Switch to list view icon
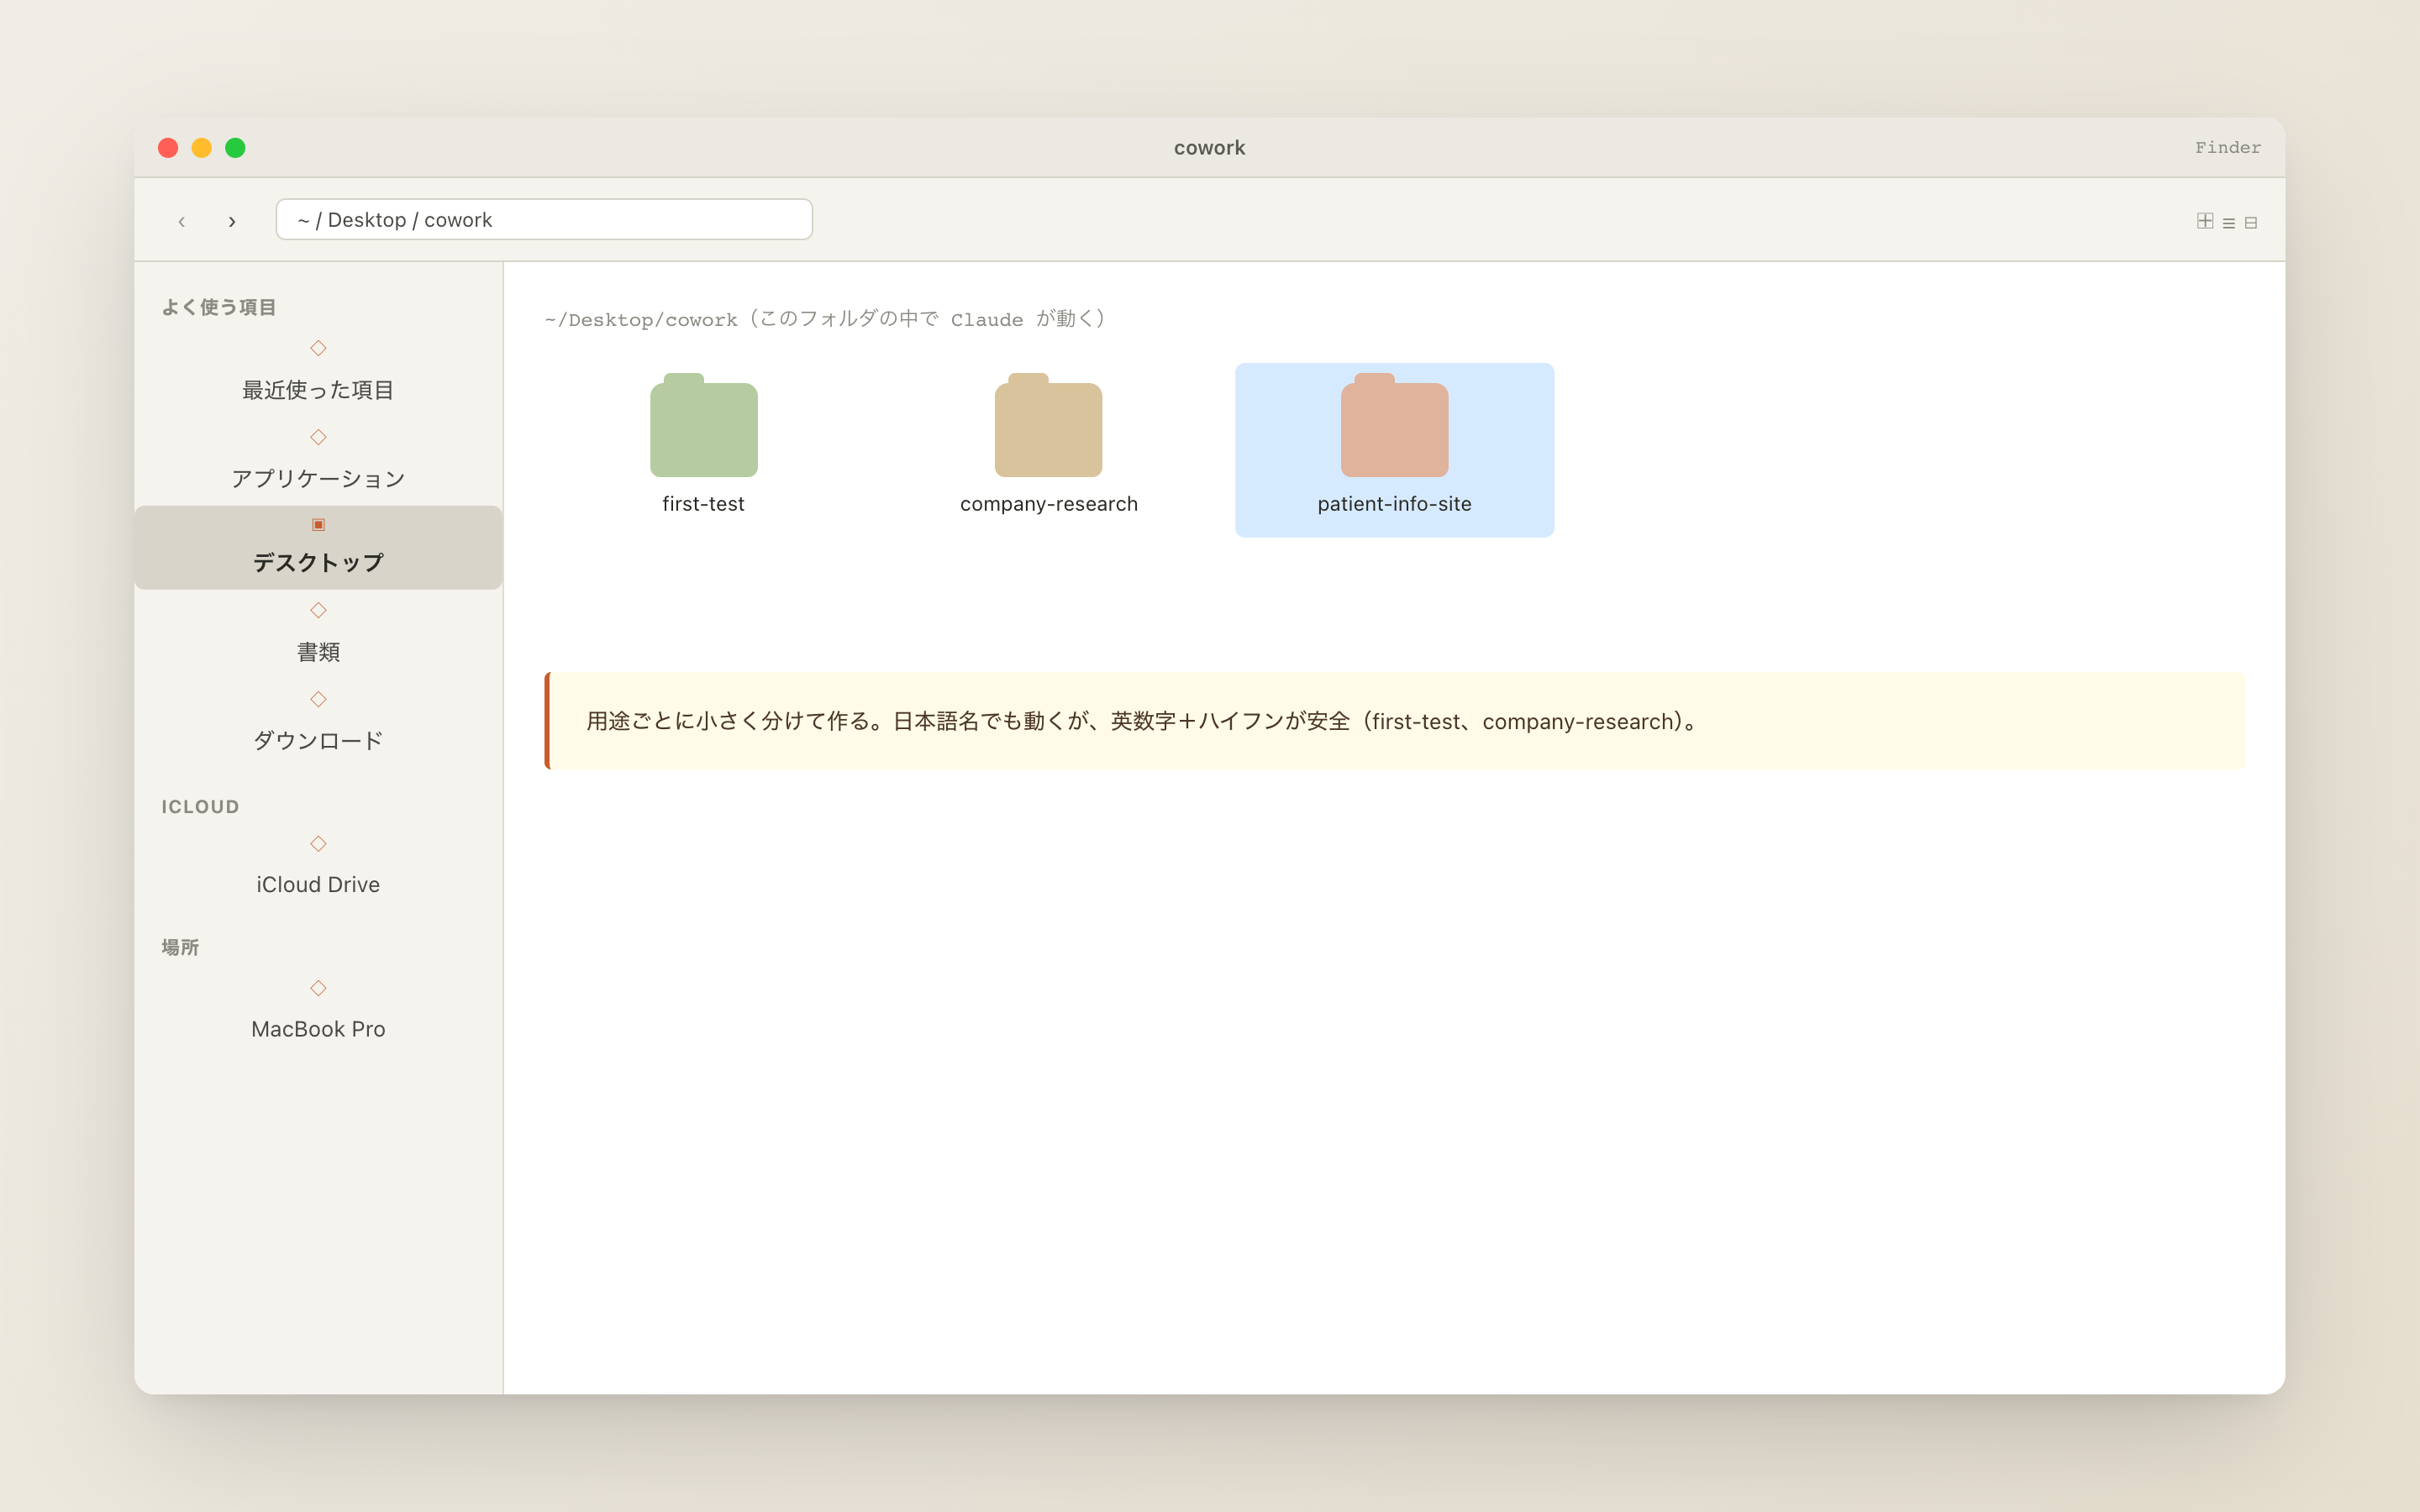 pos(2229,223)
